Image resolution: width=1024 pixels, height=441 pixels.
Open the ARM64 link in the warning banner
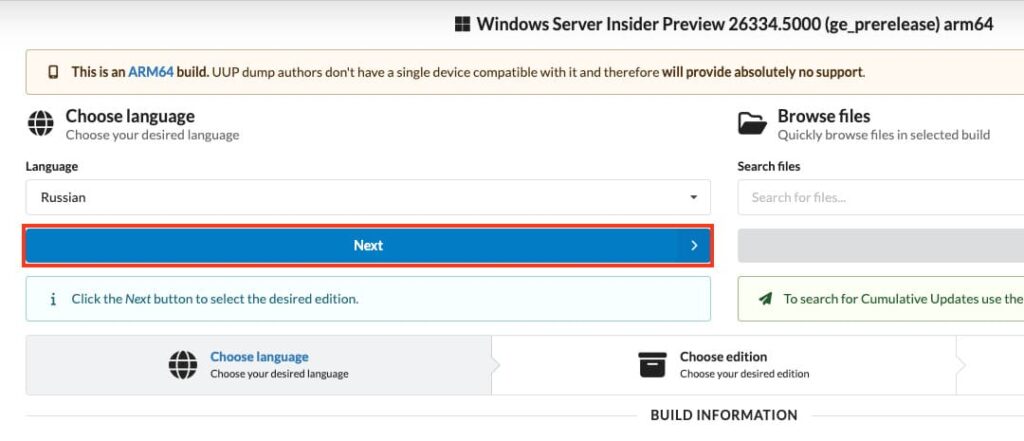(x=151, y=72)
